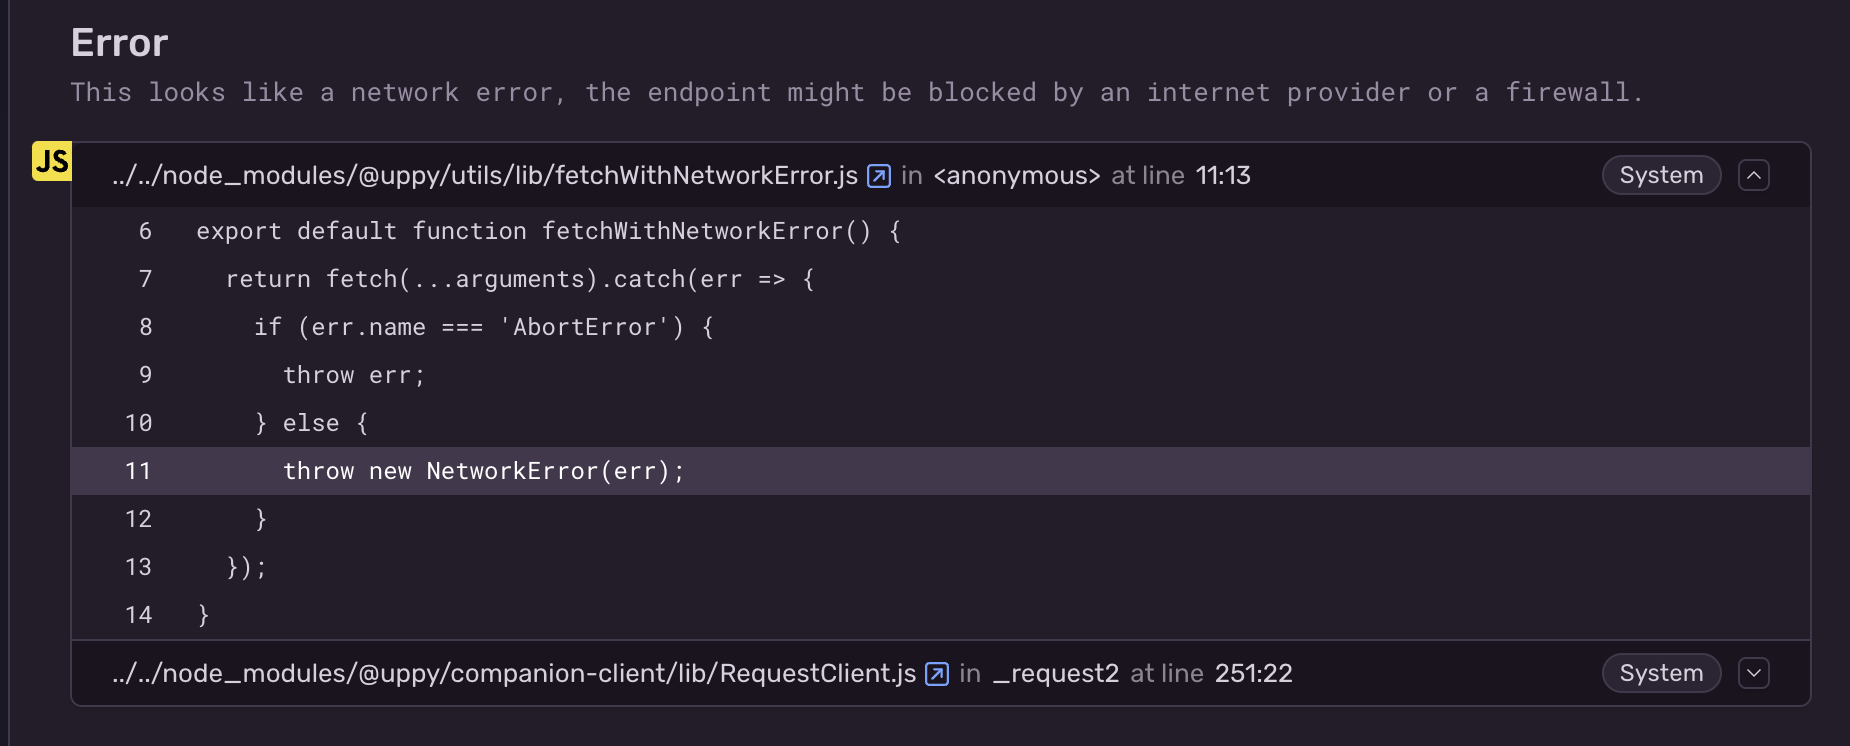
Task: Toggle the System label on the RequestClient.js frame
Action: coord(1661,673)
